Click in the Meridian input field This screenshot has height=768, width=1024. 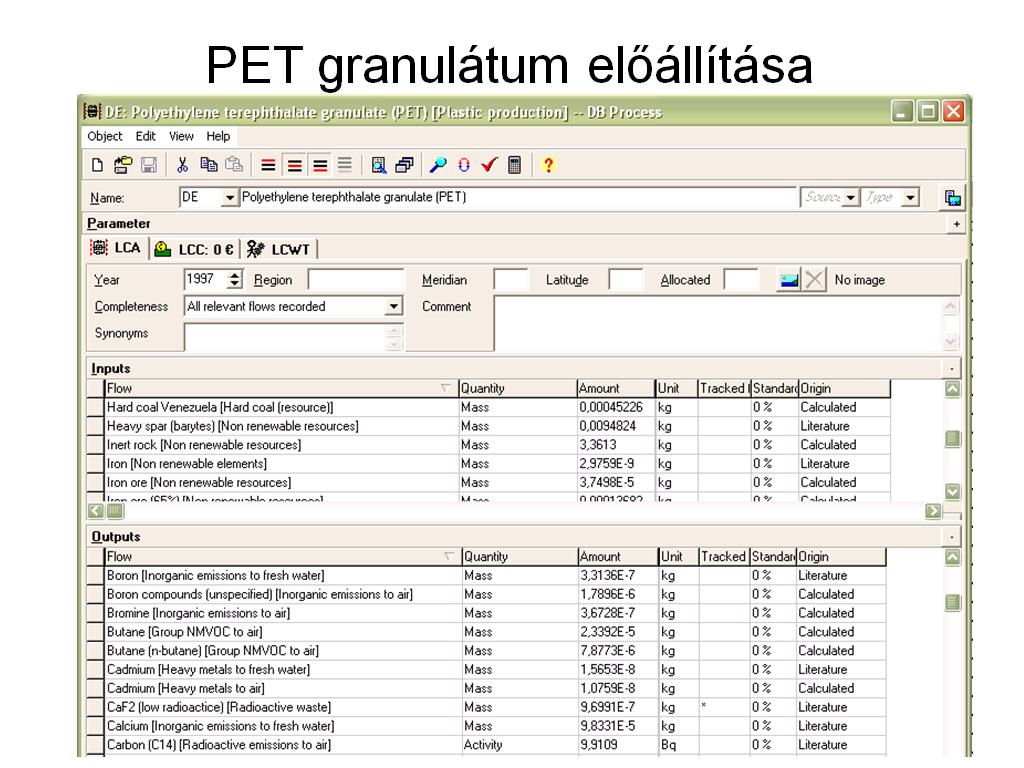click(x=511, y=280)
